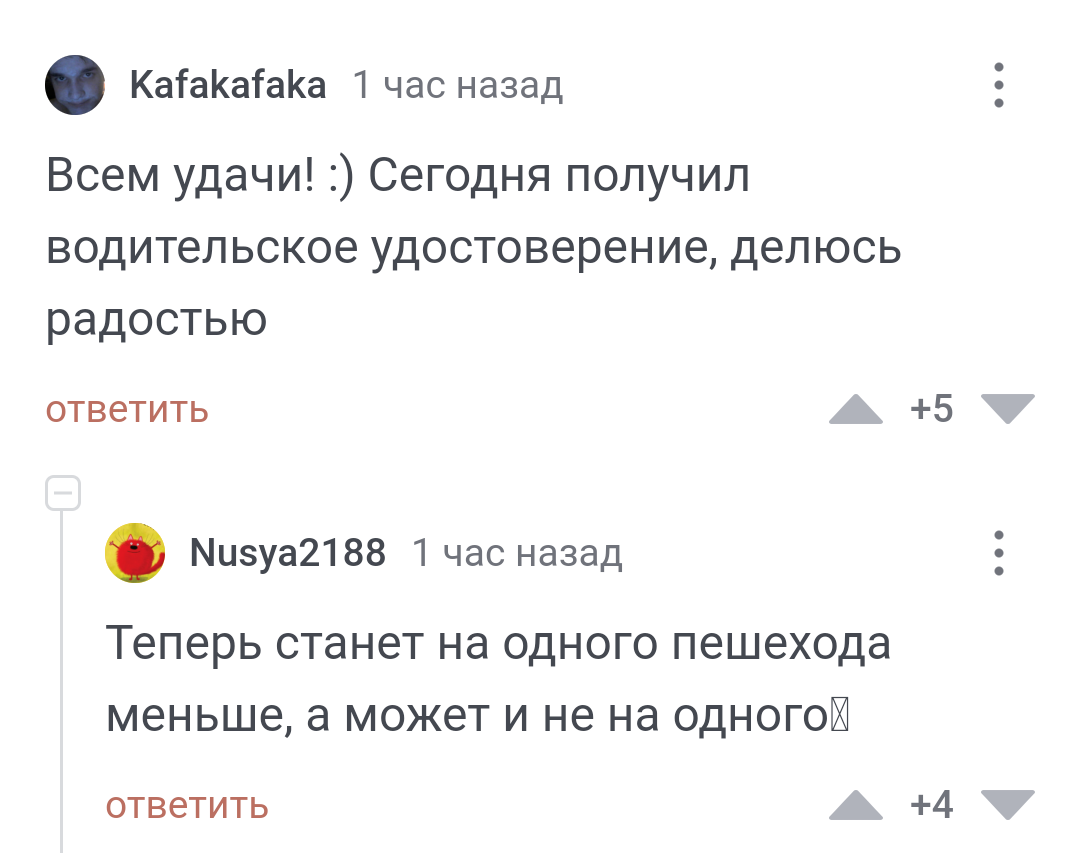Open Nusya2188's red cat avatar
The image size is (1080, 853).
click(x=136, y=552)
